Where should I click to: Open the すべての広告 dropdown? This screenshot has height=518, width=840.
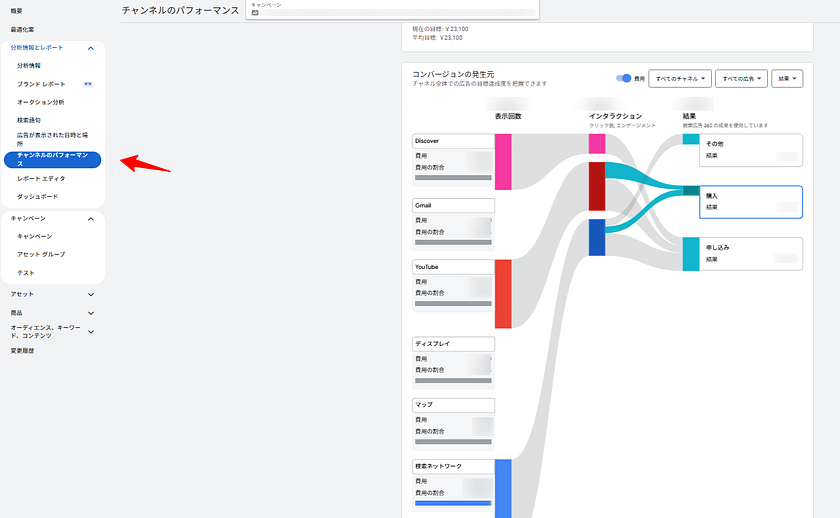pos(743,78)
